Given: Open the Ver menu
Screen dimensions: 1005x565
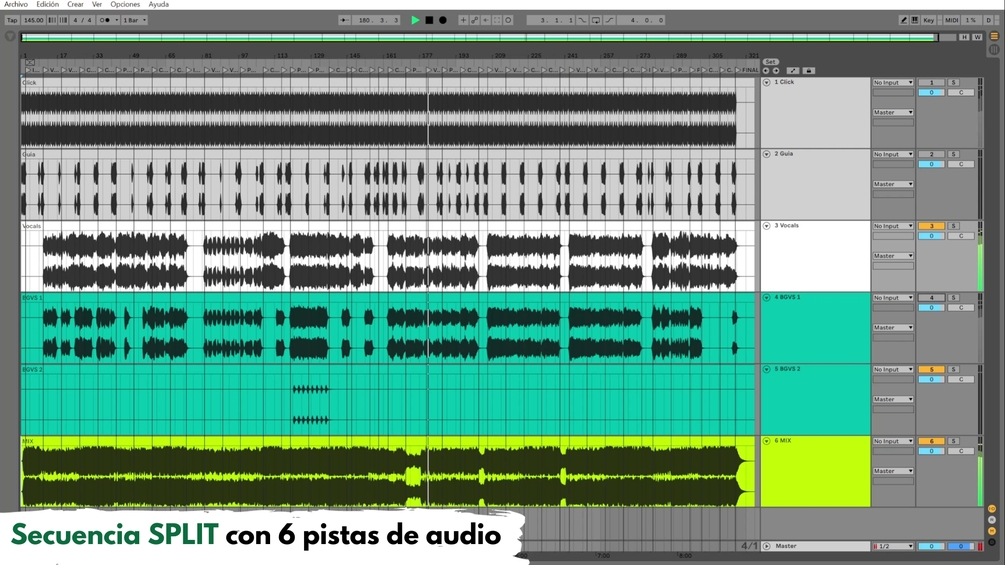Looking at the screenshot, I should click(97, 4).
